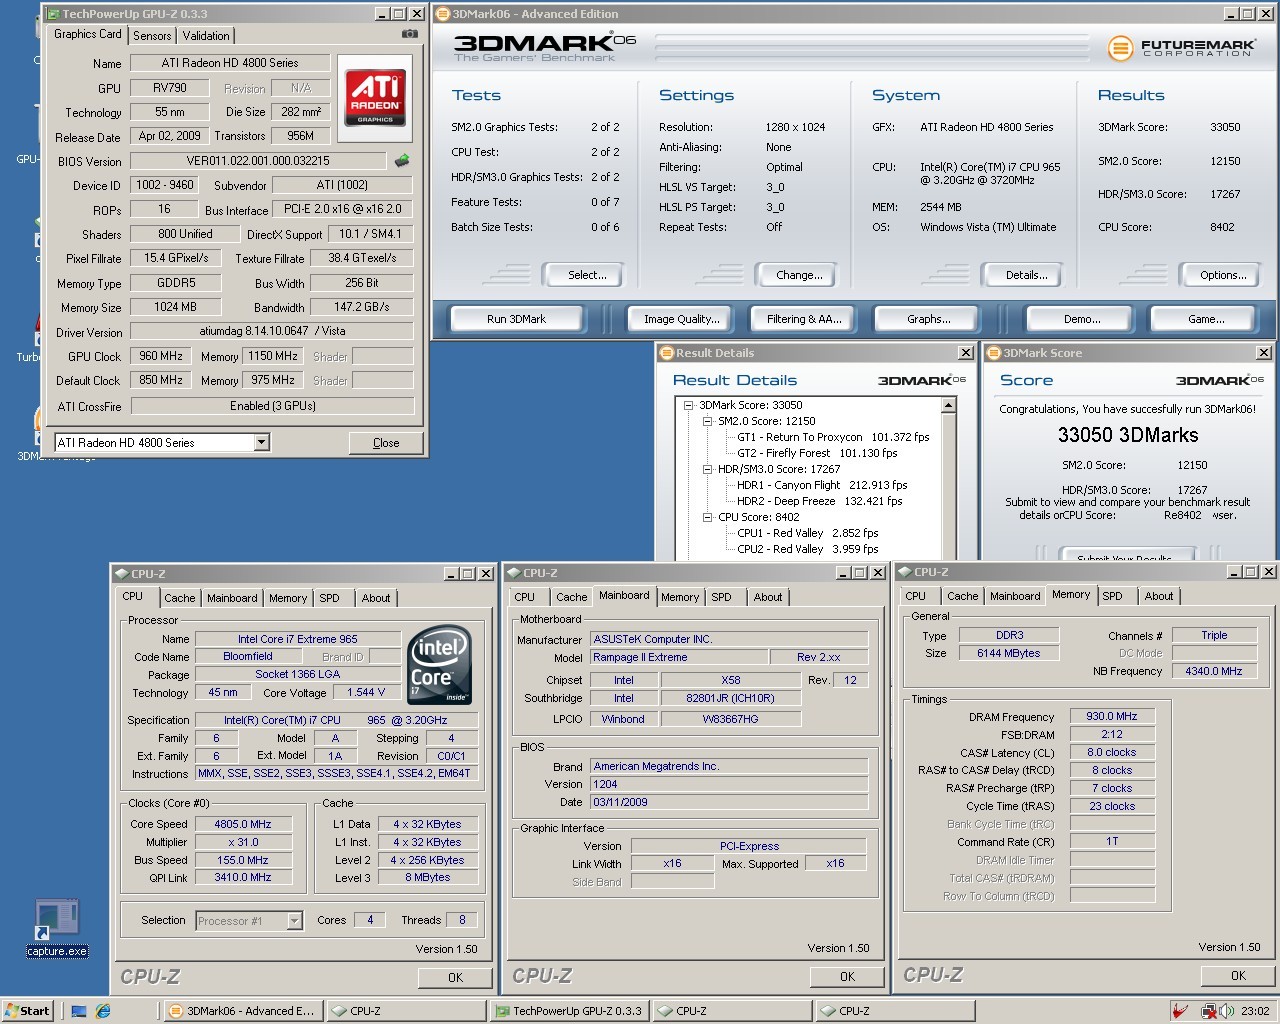
Task: Open the Cache tab in CPU window
Action: 180,598
